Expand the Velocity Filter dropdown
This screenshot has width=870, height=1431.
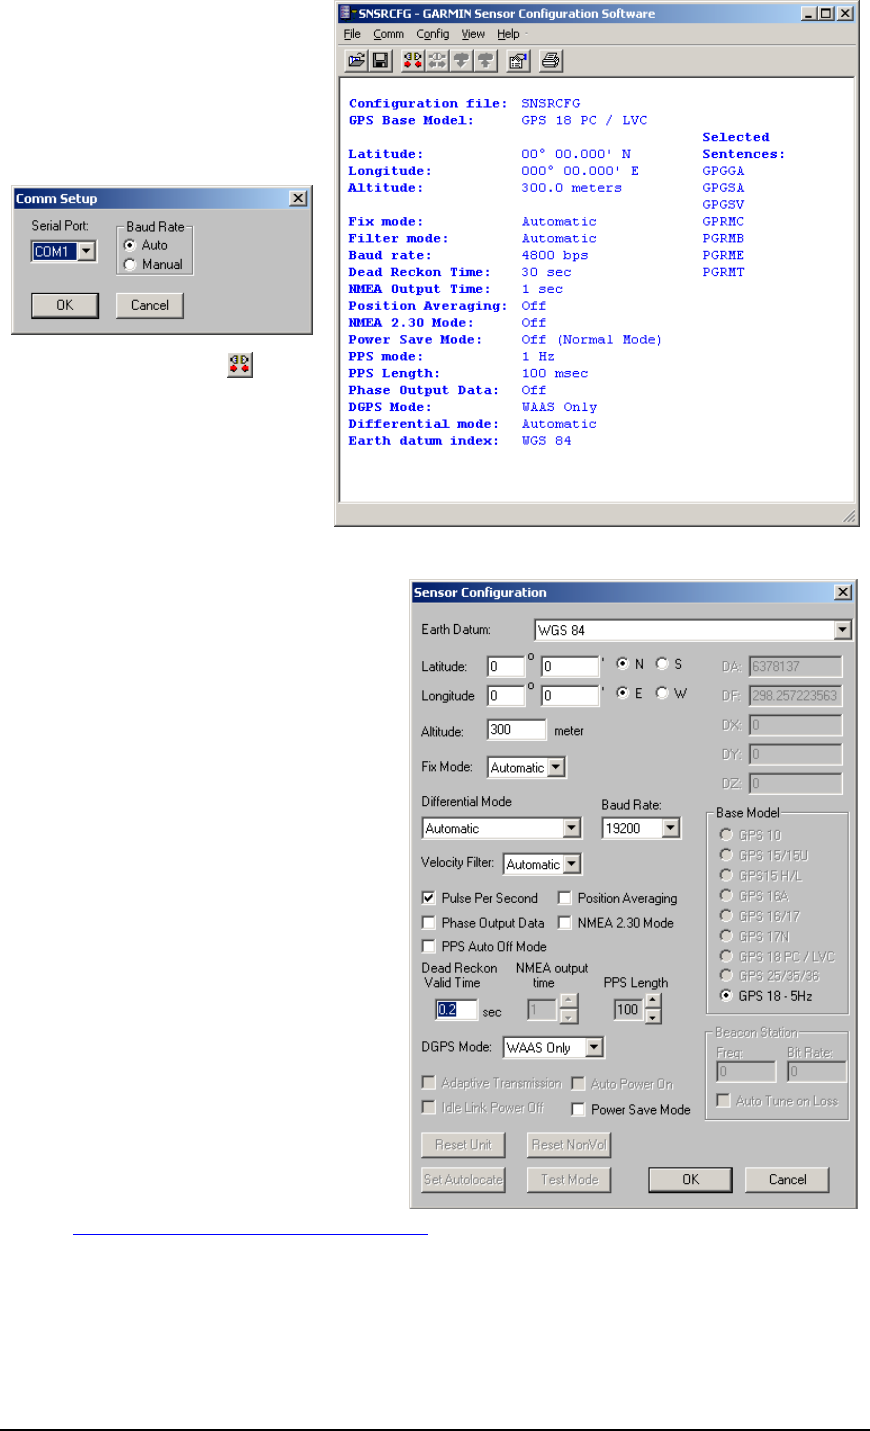point(571,864)
